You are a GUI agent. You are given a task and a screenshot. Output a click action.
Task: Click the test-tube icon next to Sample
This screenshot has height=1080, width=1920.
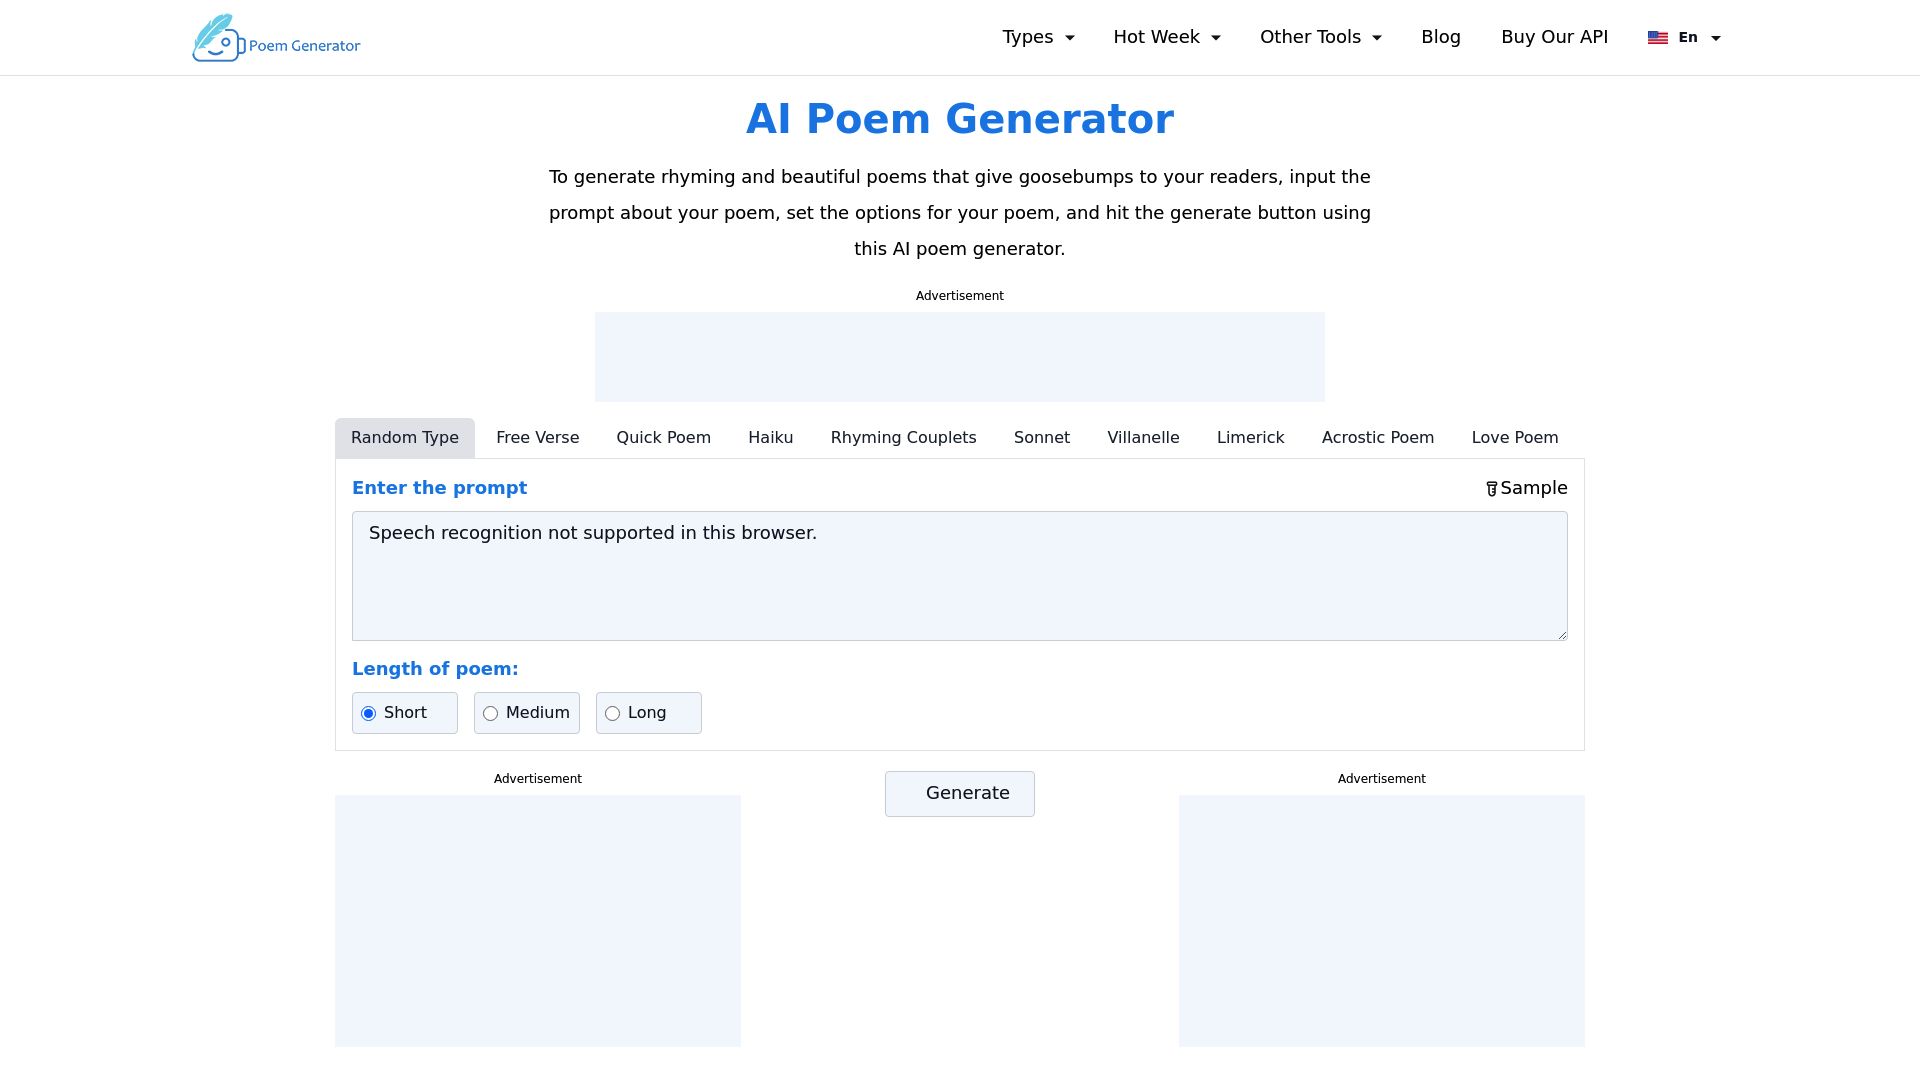(1492, 489)
